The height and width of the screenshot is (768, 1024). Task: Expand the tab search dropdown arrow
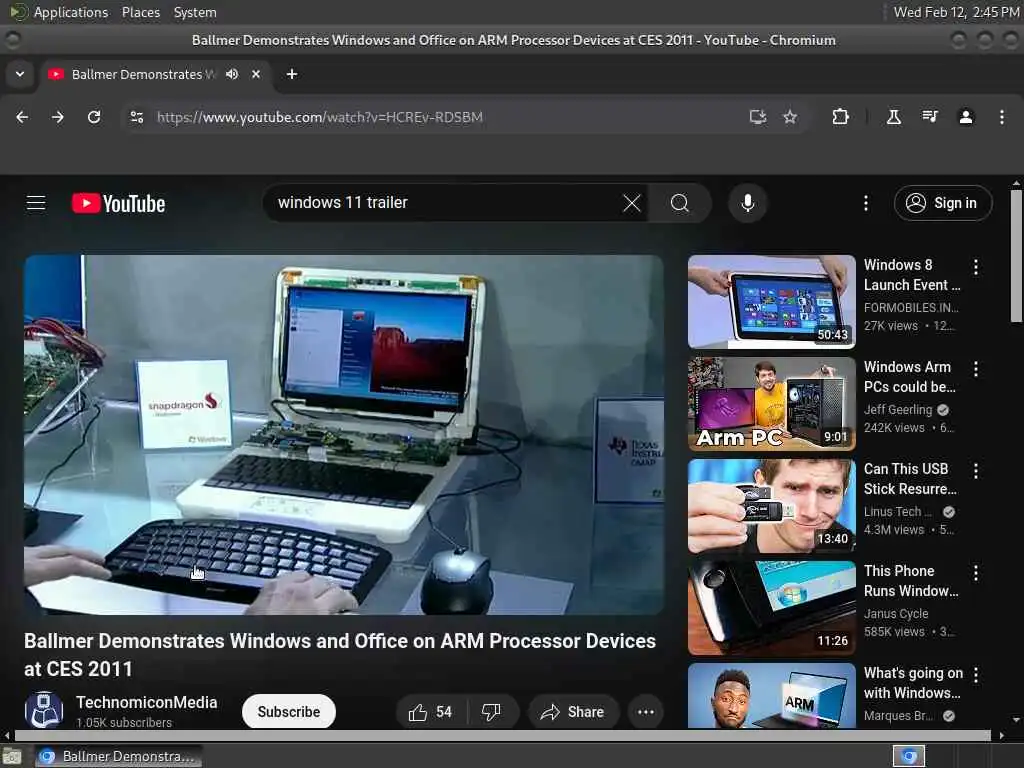point(20,74)
